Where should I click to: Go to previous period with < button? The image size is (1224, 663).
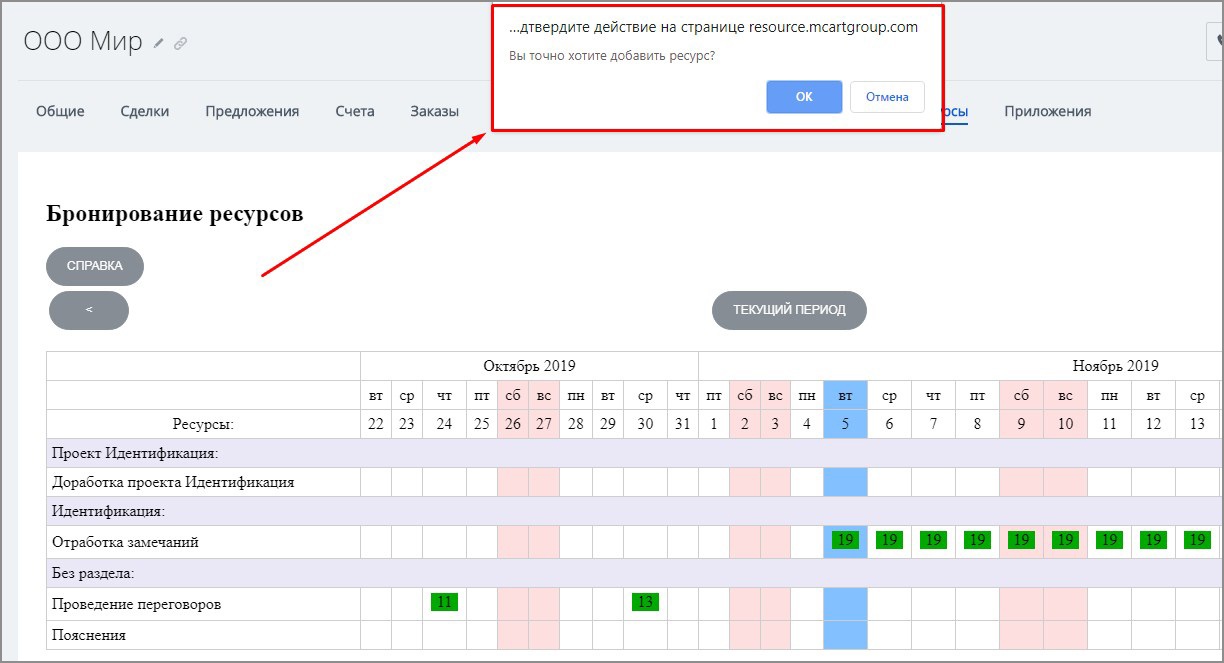click(89, 310)
